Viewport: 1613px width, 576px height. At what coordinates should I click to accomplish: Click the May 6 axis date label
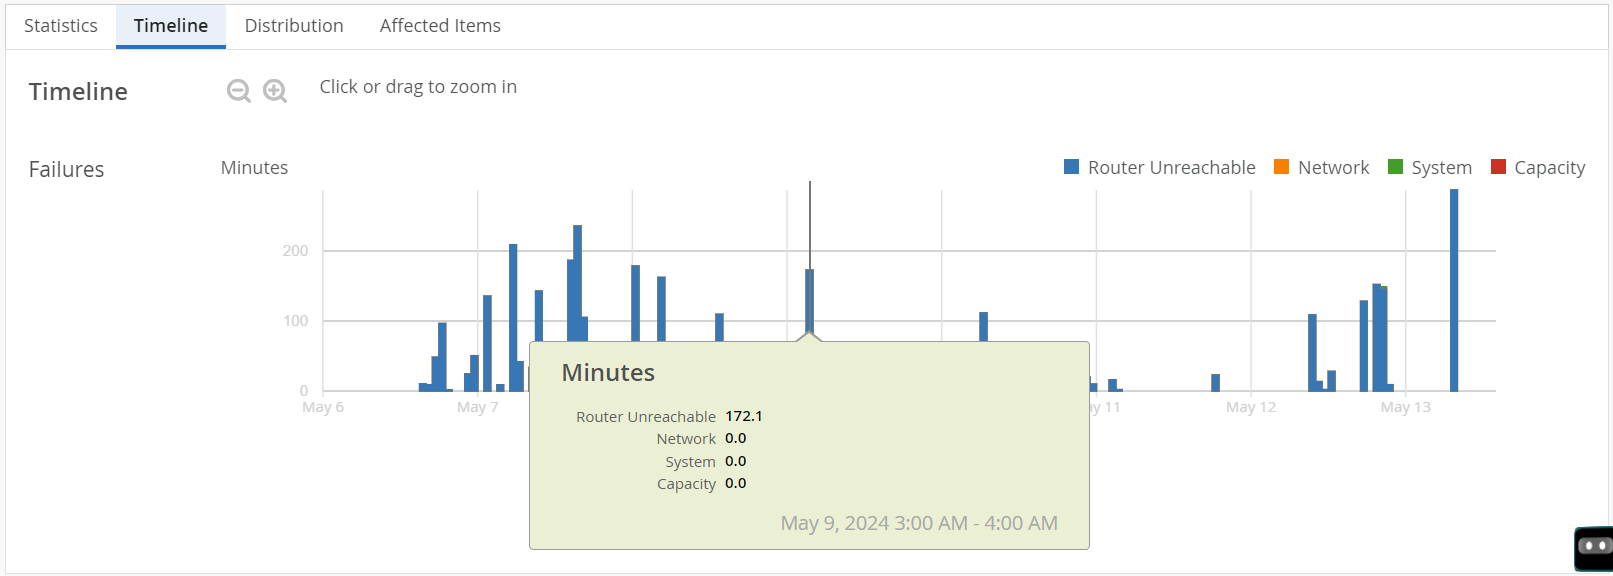tap(323, 407)
